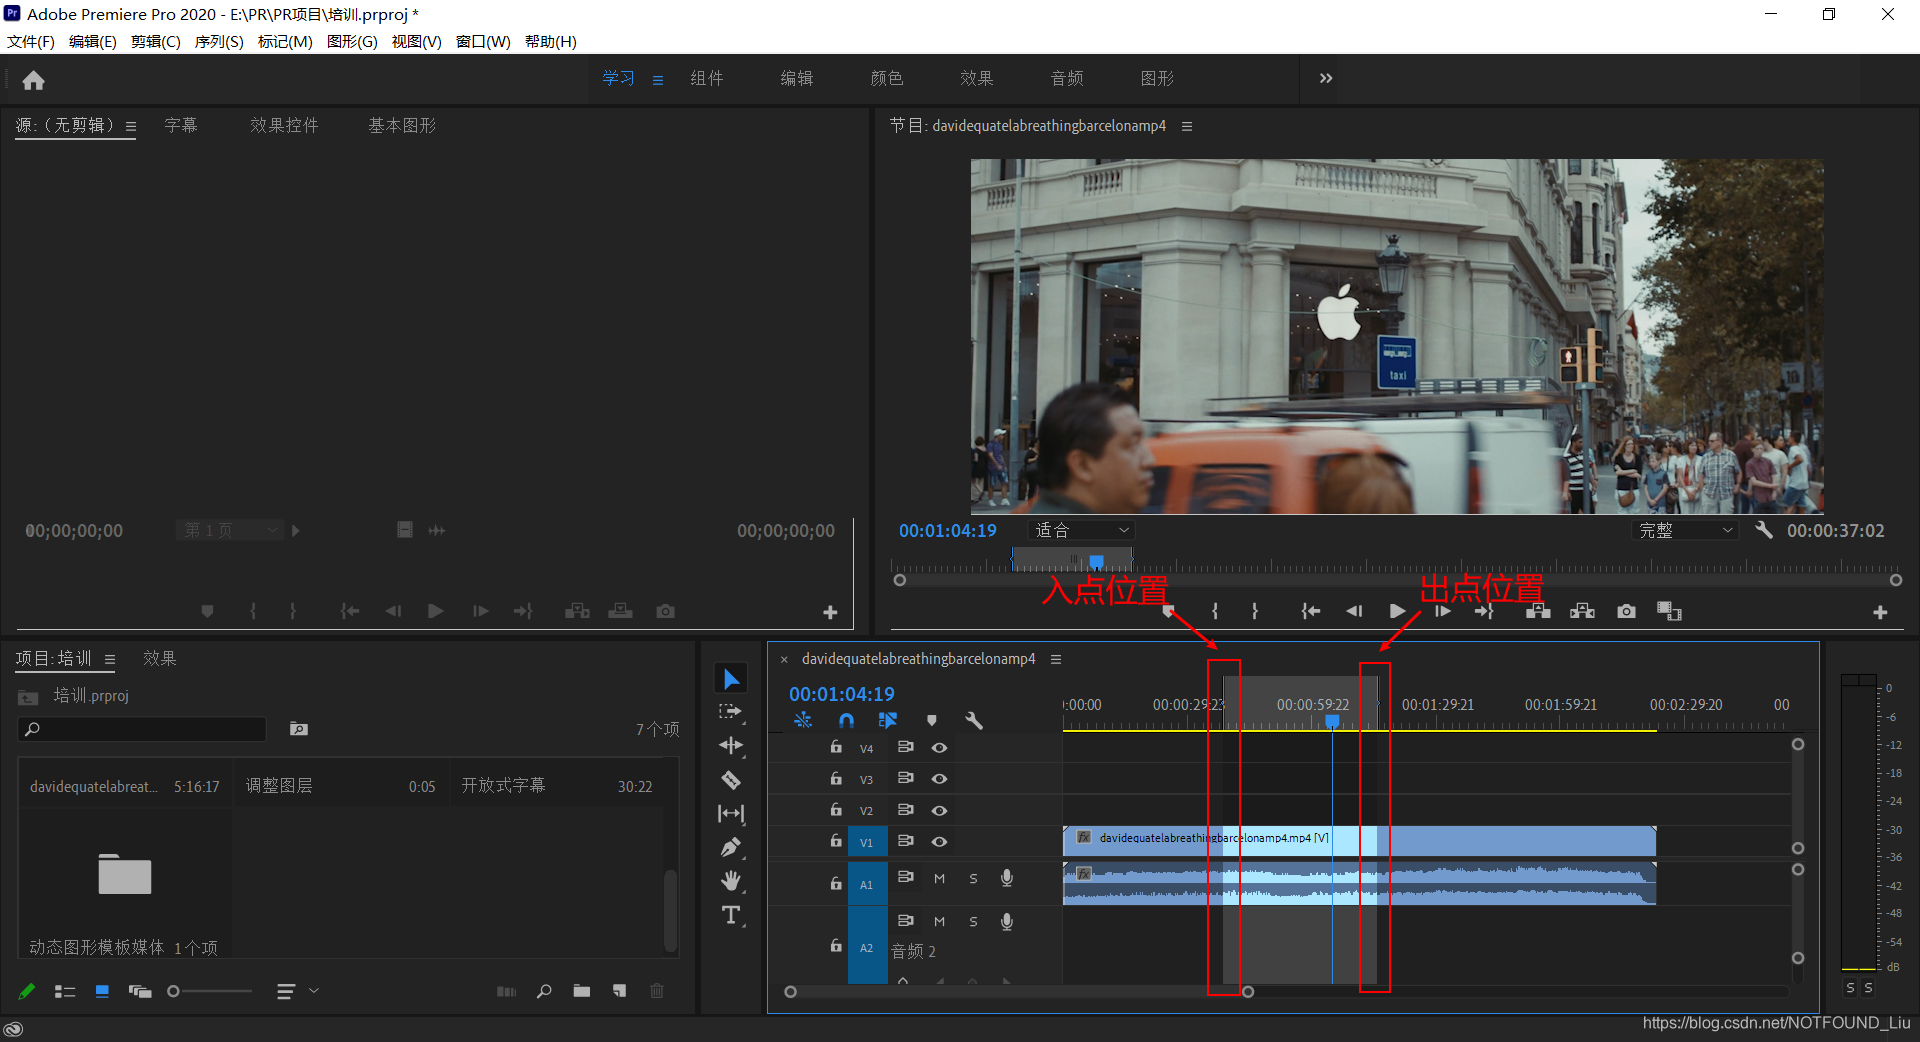Image resolution: width=1920 pixels, height=1042 pixels.
Task: Step back one frame in Program monitor
Action: tap(1354, 611)
